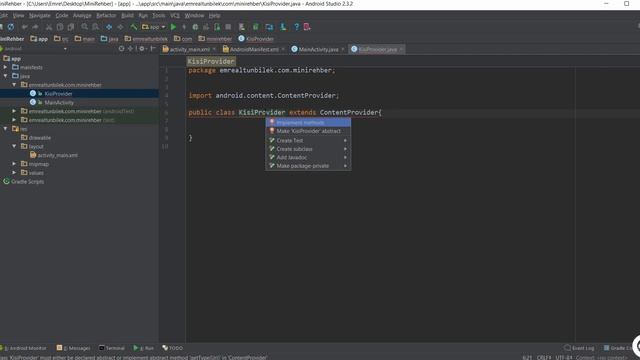Stop execution with the square stop icon

(228, 27)
